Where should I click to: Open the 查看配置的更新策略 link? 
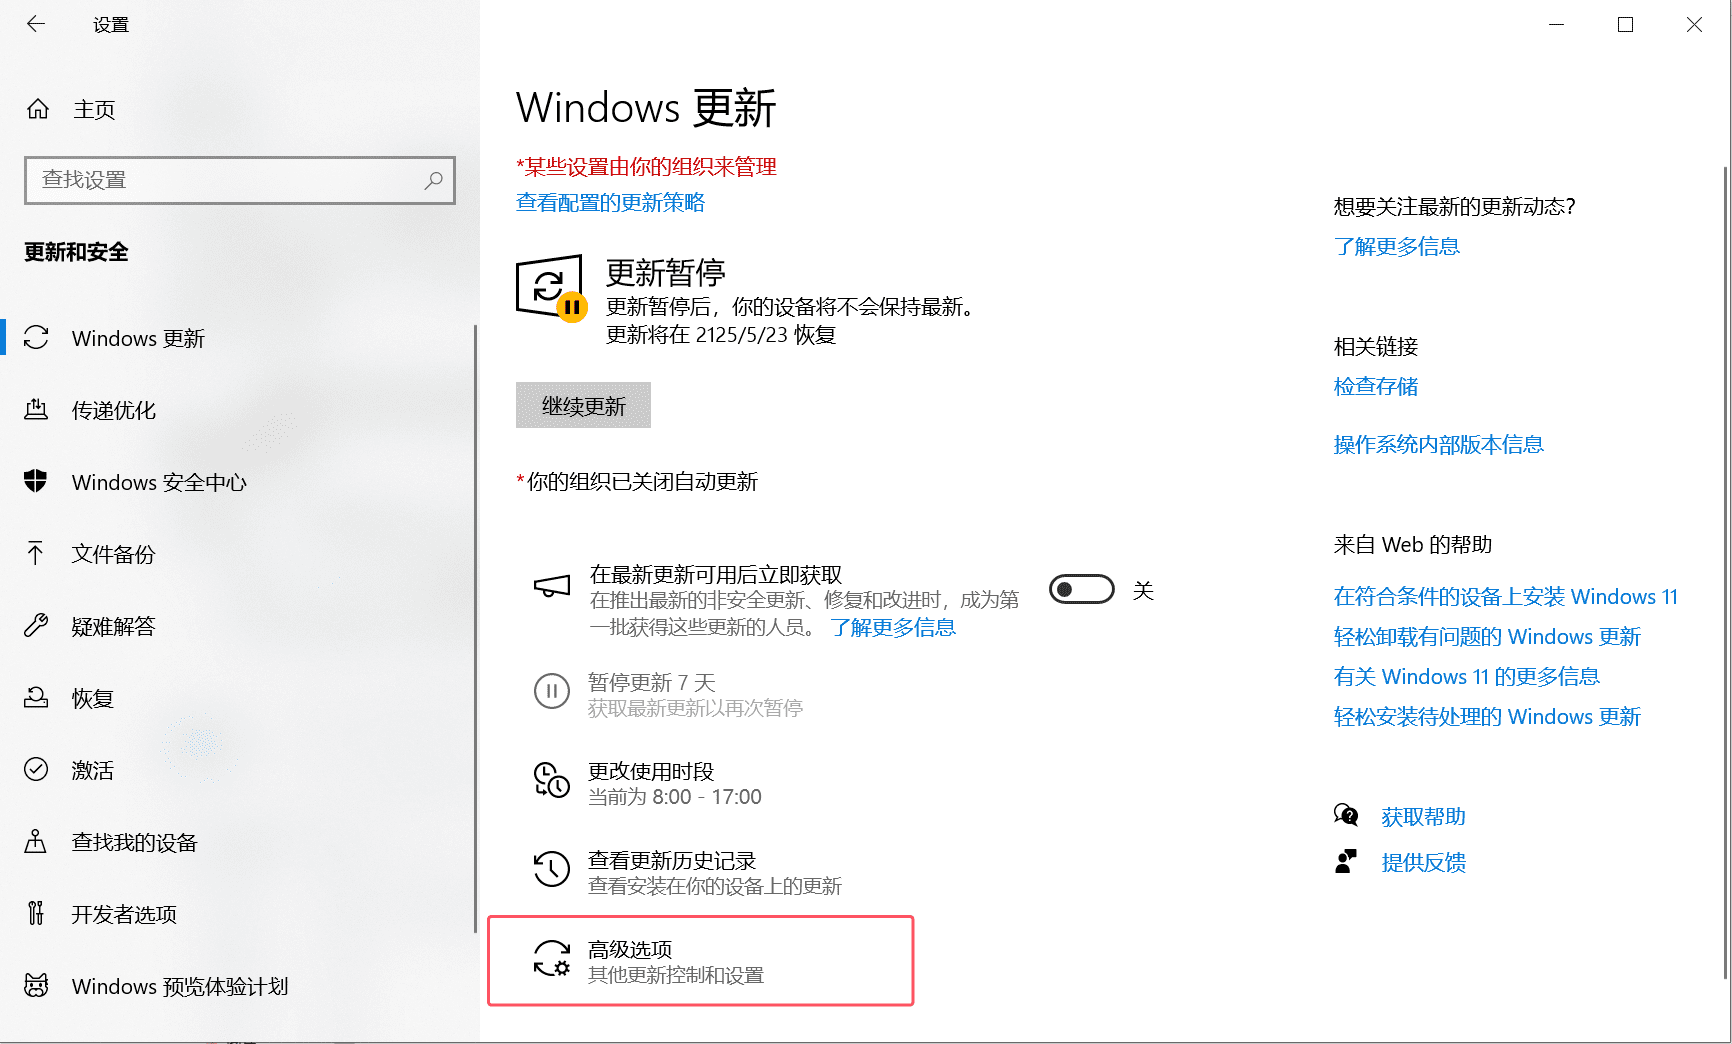[610, 202]
